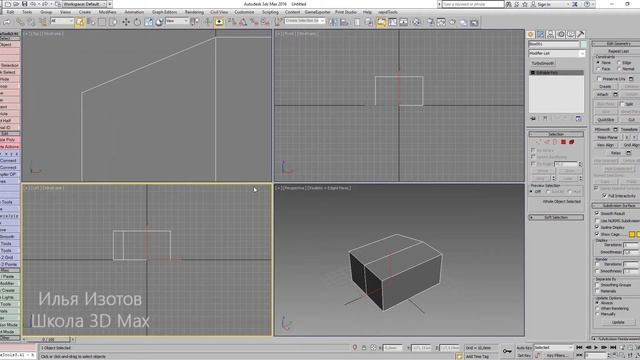Image resolution: width=640 pixels, height=360 pixels.
Task: Open Select by Name dialog icon
Action: [91, 22]
